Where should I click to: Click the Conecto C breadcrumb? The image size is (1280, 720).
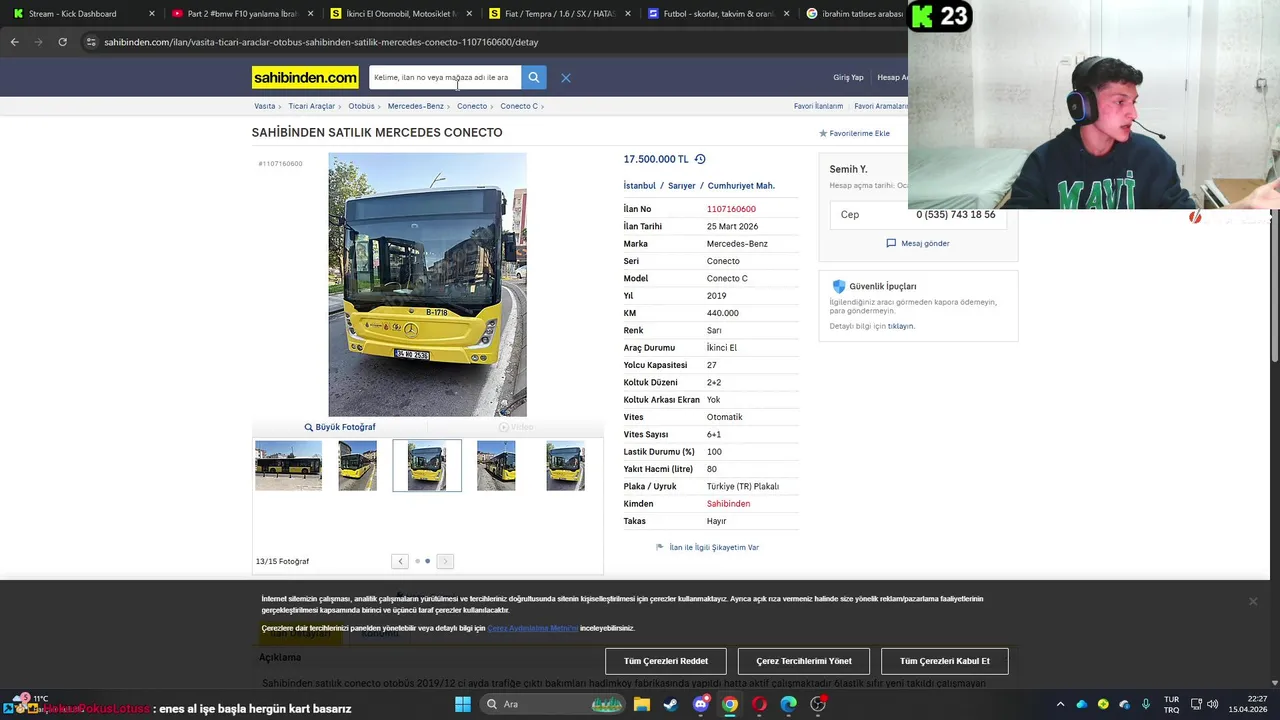pyautogui.click(x=519, y=106)
